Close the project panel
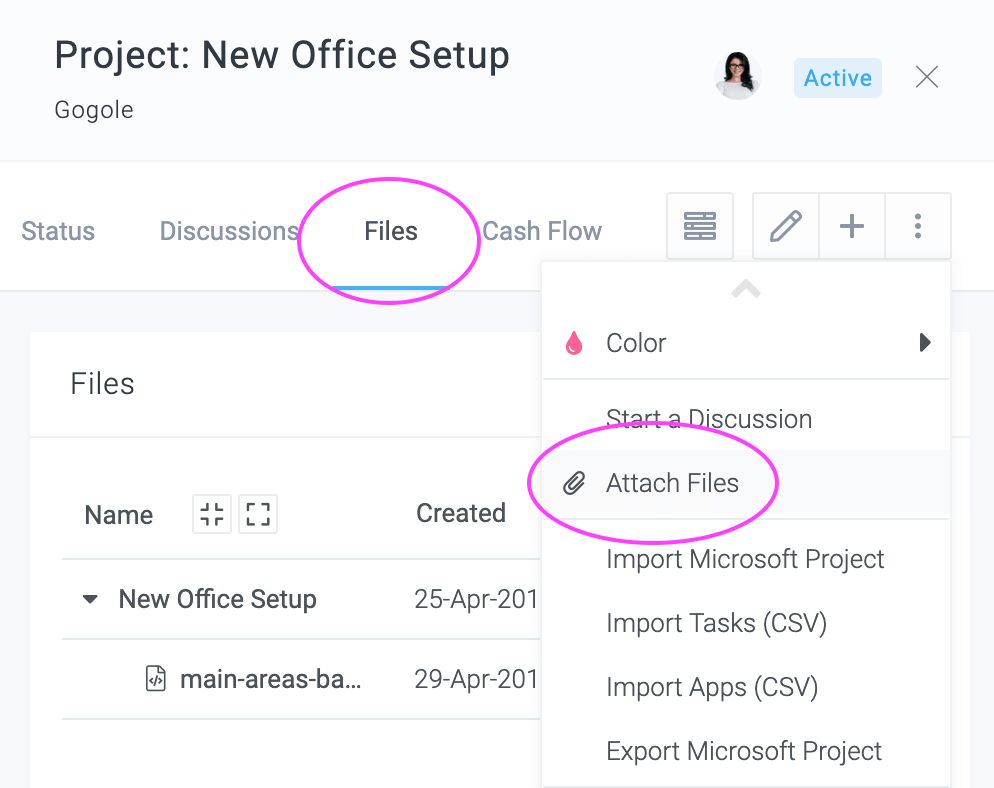Screen dimensions: 994x788 click(x=927, y=77)
